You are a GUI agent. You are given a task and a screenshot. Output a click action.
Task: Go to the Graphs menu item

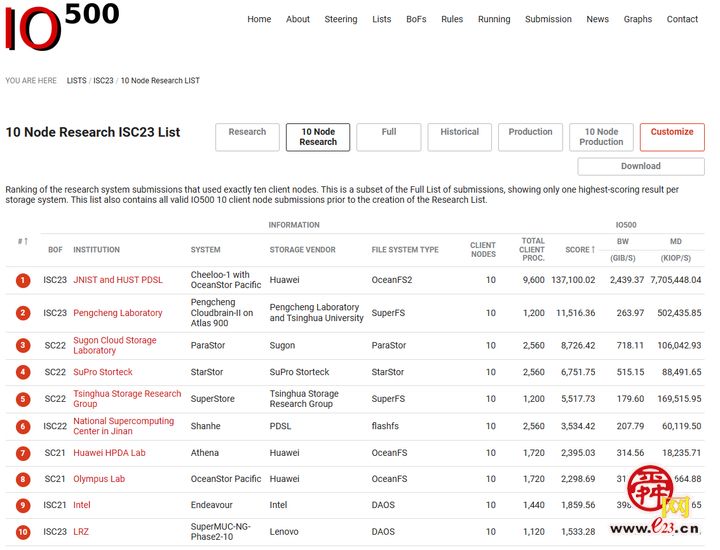click(637, 19)
